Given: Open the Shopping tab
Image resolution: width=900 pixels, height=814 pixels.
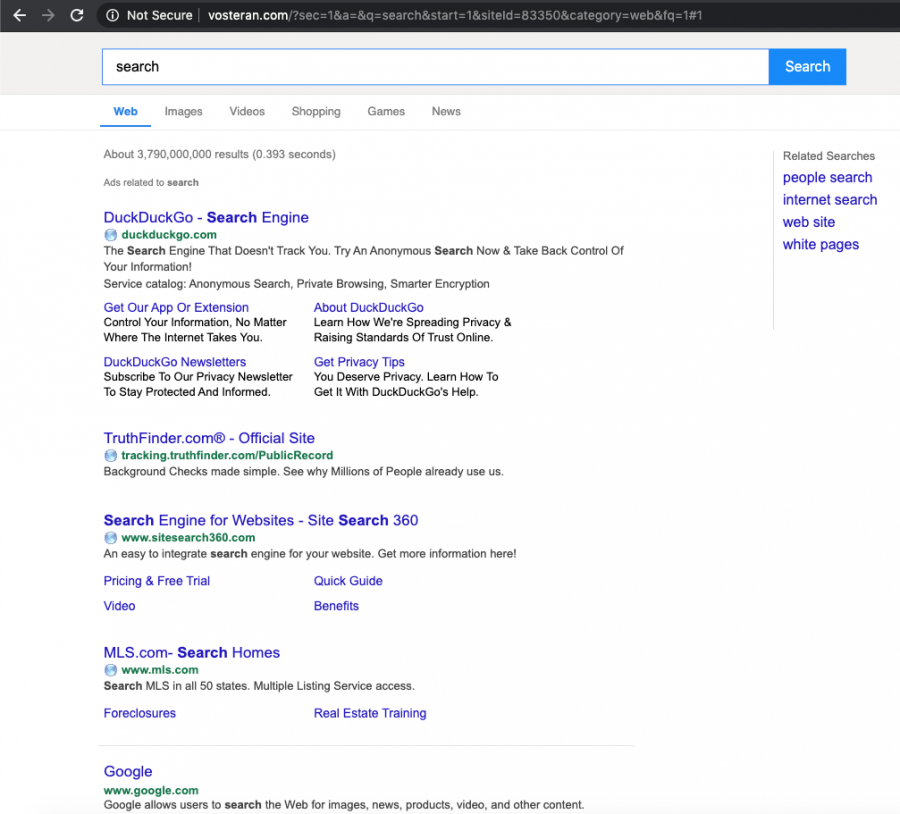Looking at the screenshot, I should tap(316, 111).
